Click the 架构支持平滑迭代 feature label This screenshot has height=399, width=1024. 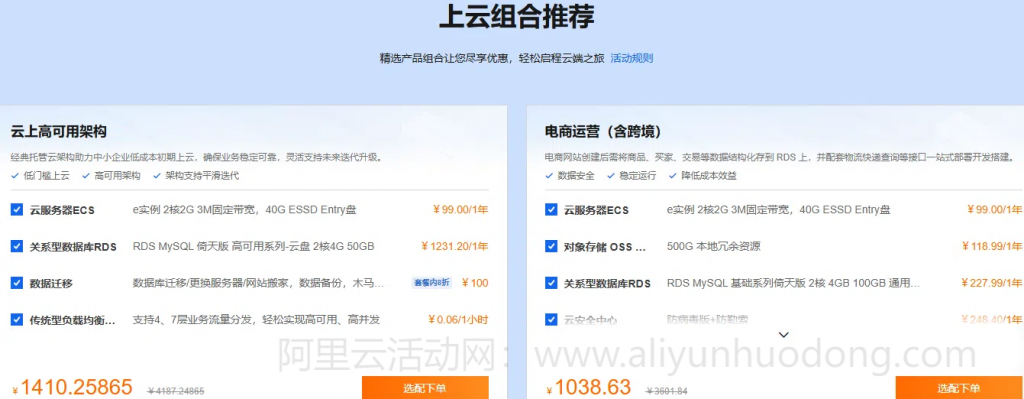[202, 176]
